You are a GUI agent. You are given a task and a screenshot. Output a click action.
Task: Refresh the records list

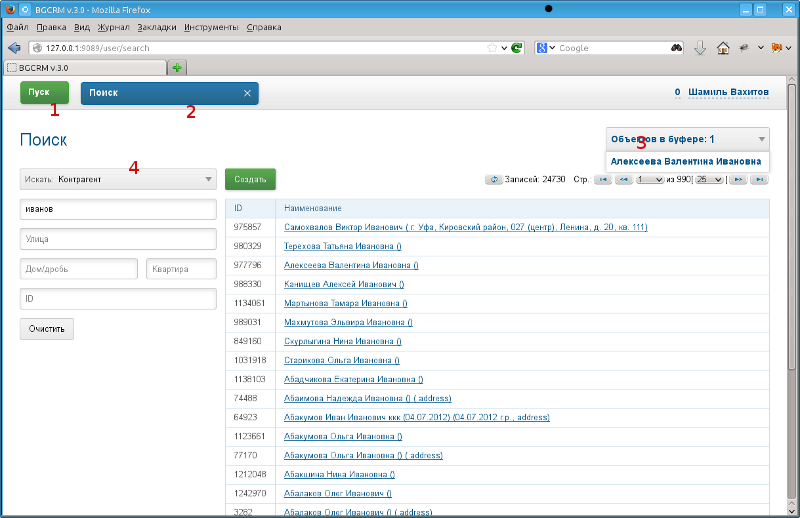[x=493, y=180]
